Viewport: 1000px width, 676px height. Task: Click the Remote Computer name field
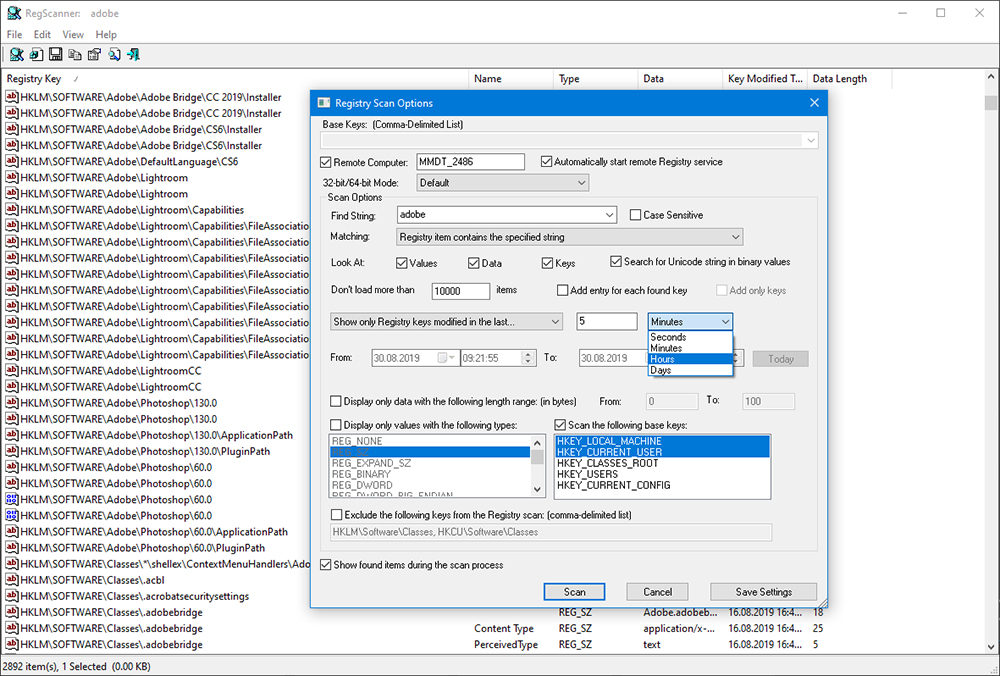[x=471, y=162]
